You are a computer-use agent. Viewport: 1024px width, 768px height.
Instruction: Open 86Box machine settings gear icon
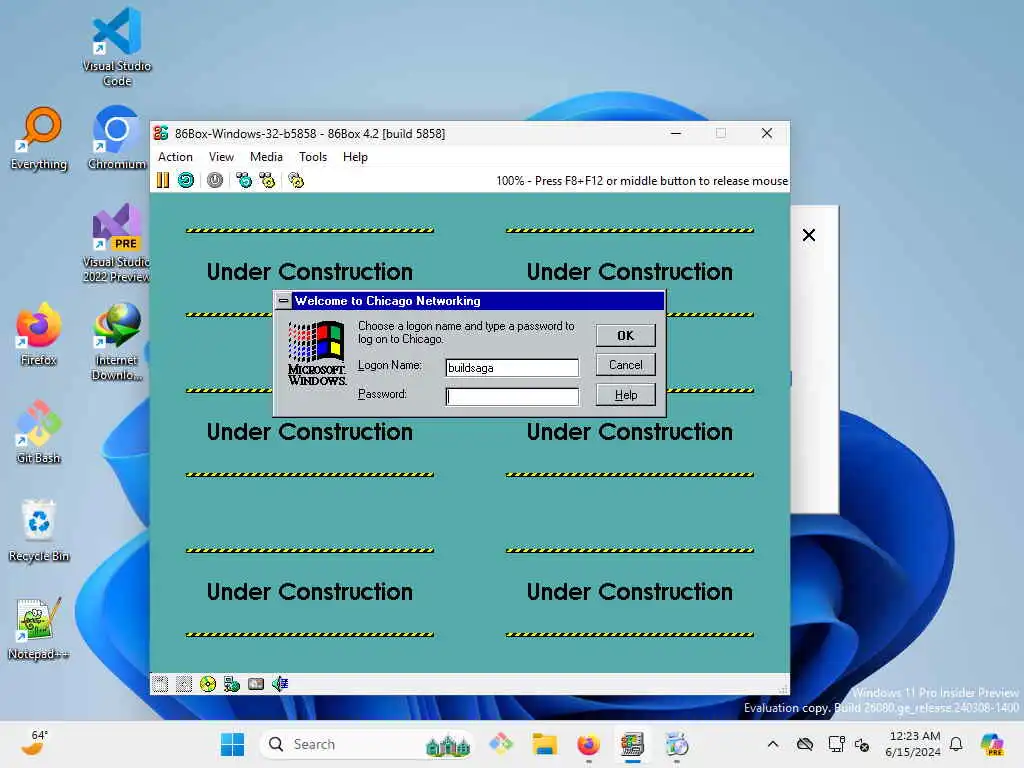pyautogui.click(x=296, y=180)
